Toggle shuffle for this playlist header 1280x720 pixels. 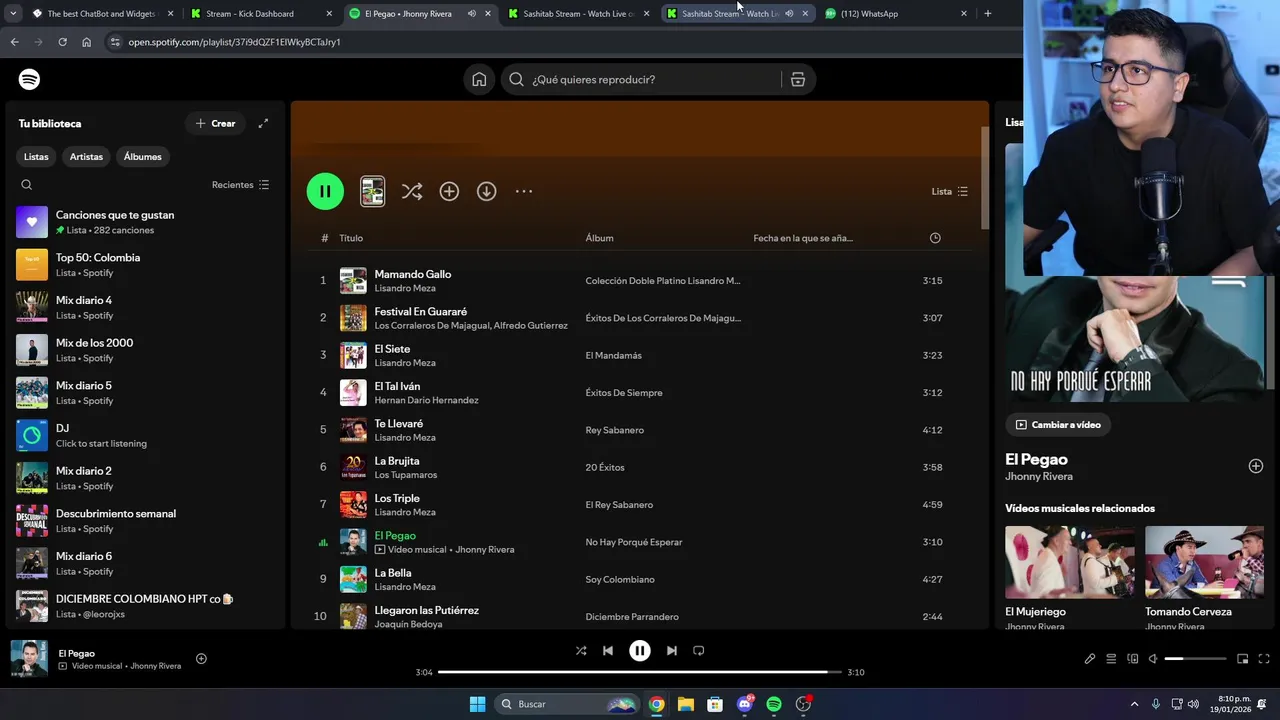[x=411, y=191]
